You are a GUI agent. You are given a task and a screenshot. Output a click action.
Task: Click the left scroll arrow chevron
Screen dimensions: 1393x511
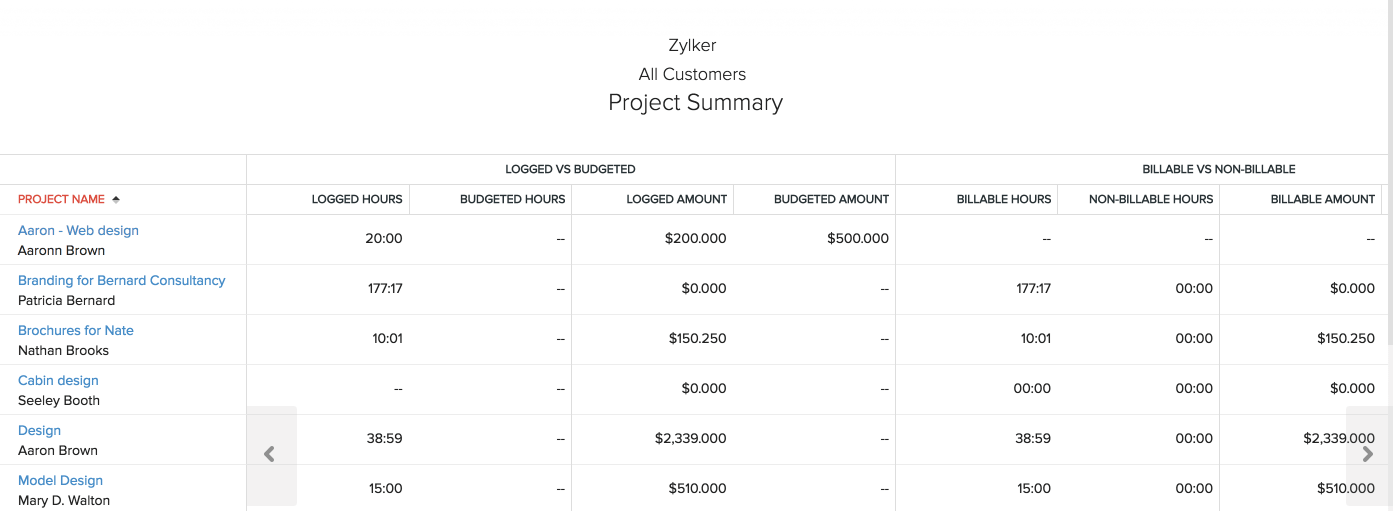click(269, 454)
